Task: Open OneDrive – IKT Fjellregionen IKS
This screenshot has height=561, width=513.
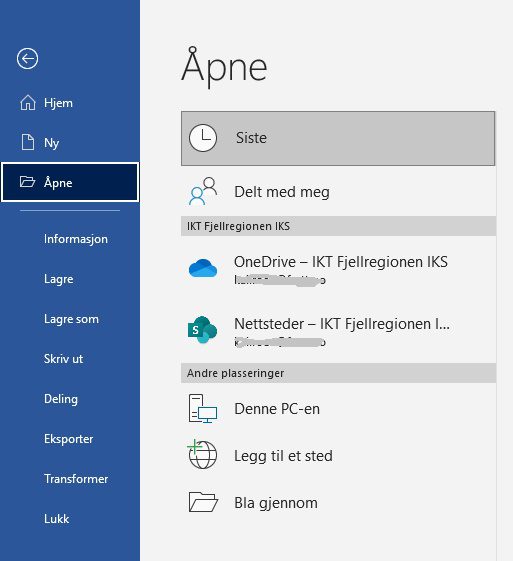Action: (x=338, y=269)
